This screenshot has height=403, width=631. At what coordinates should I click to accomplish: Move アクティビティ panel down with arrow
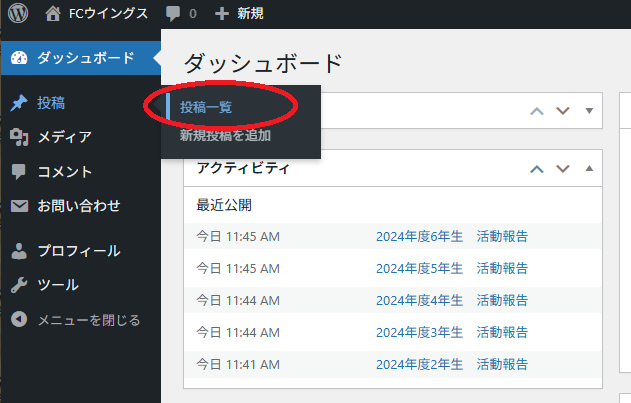pos(562,168)
